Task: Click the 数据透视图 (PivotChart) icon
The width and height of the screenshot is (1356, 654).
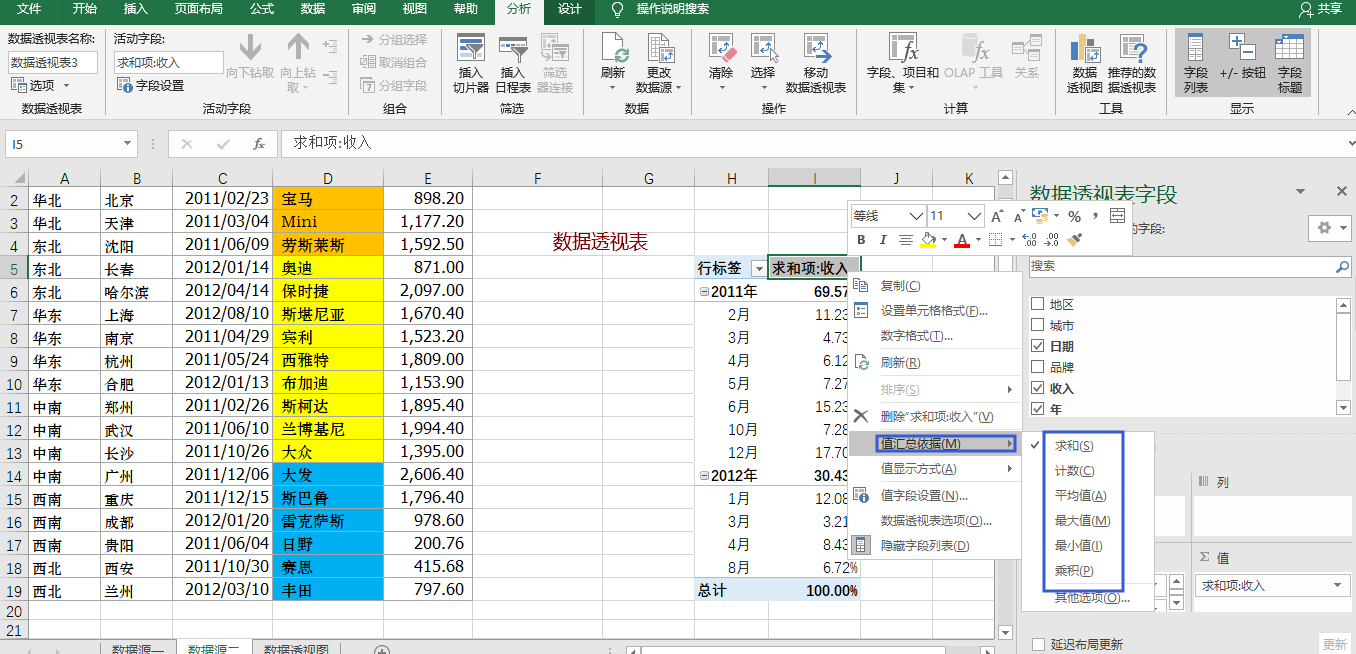Action: coord(1085,49)
